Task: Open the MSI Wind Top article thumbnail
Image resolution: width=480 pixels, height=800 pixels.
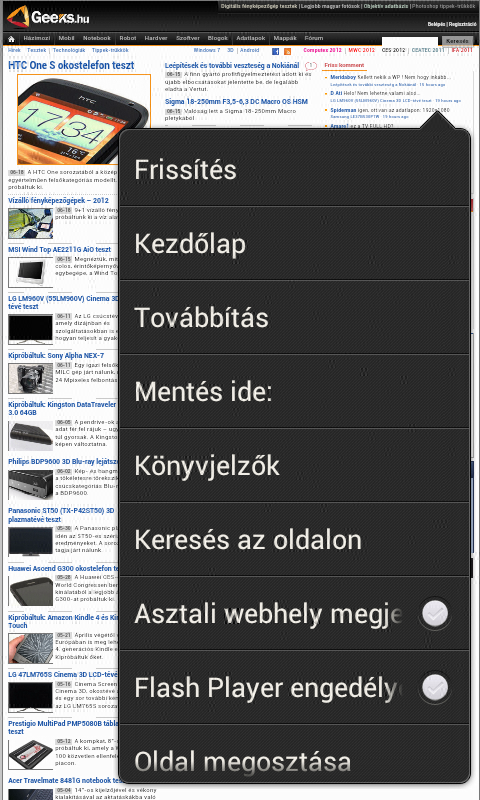Action: coord(31,272)
